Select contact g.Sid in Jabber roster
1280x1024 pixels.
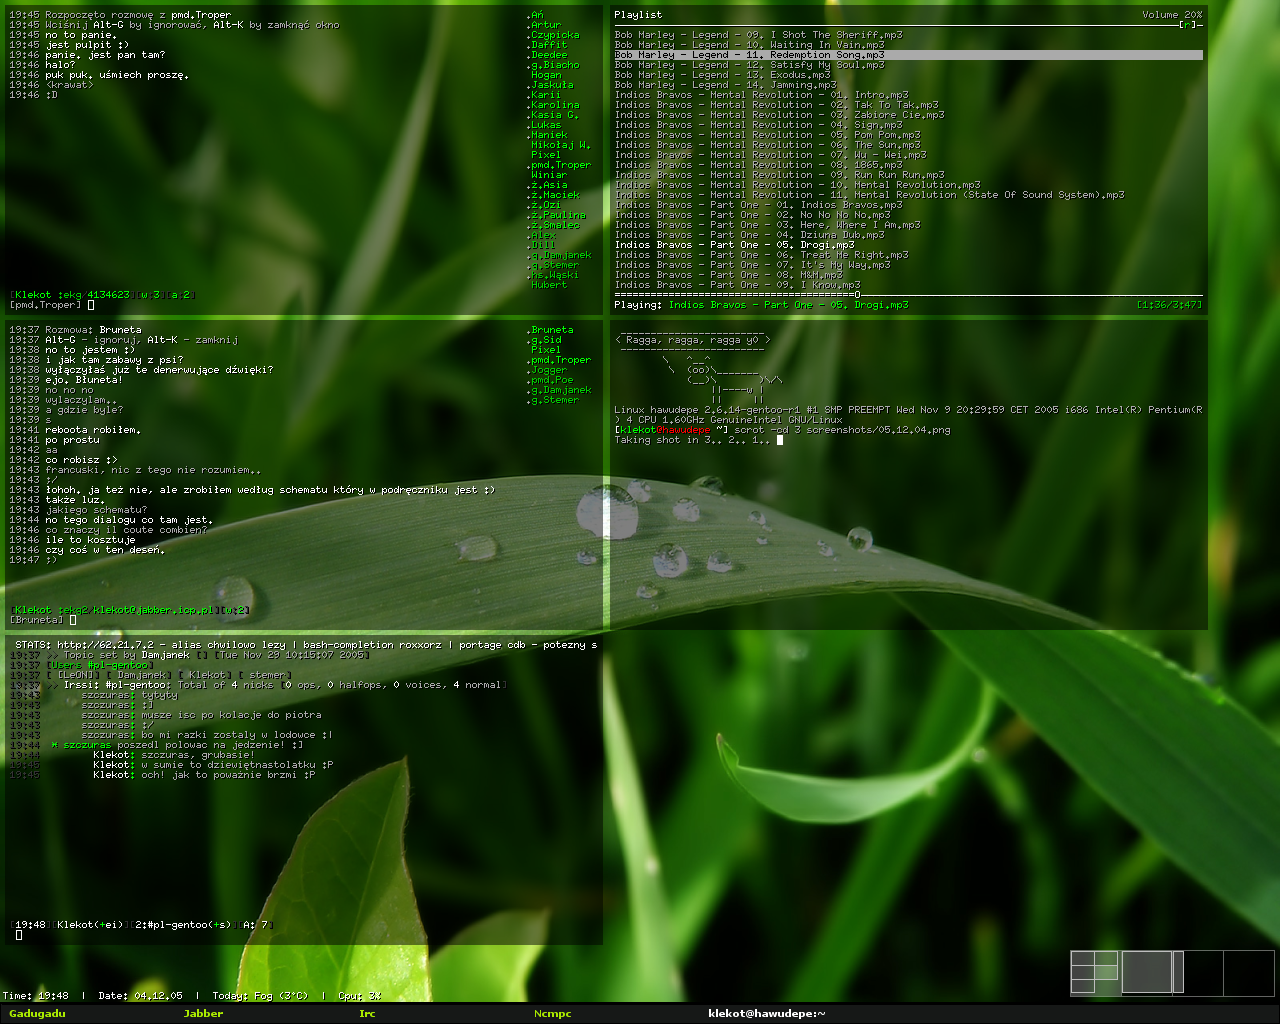(546, 340)
